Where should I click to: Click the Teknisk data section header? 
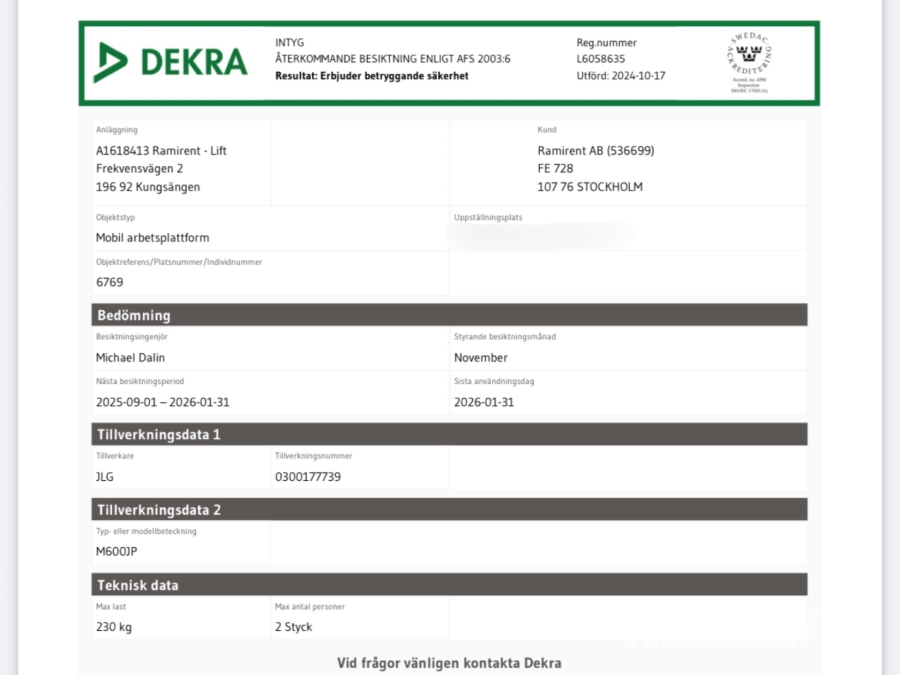(138, 585)
